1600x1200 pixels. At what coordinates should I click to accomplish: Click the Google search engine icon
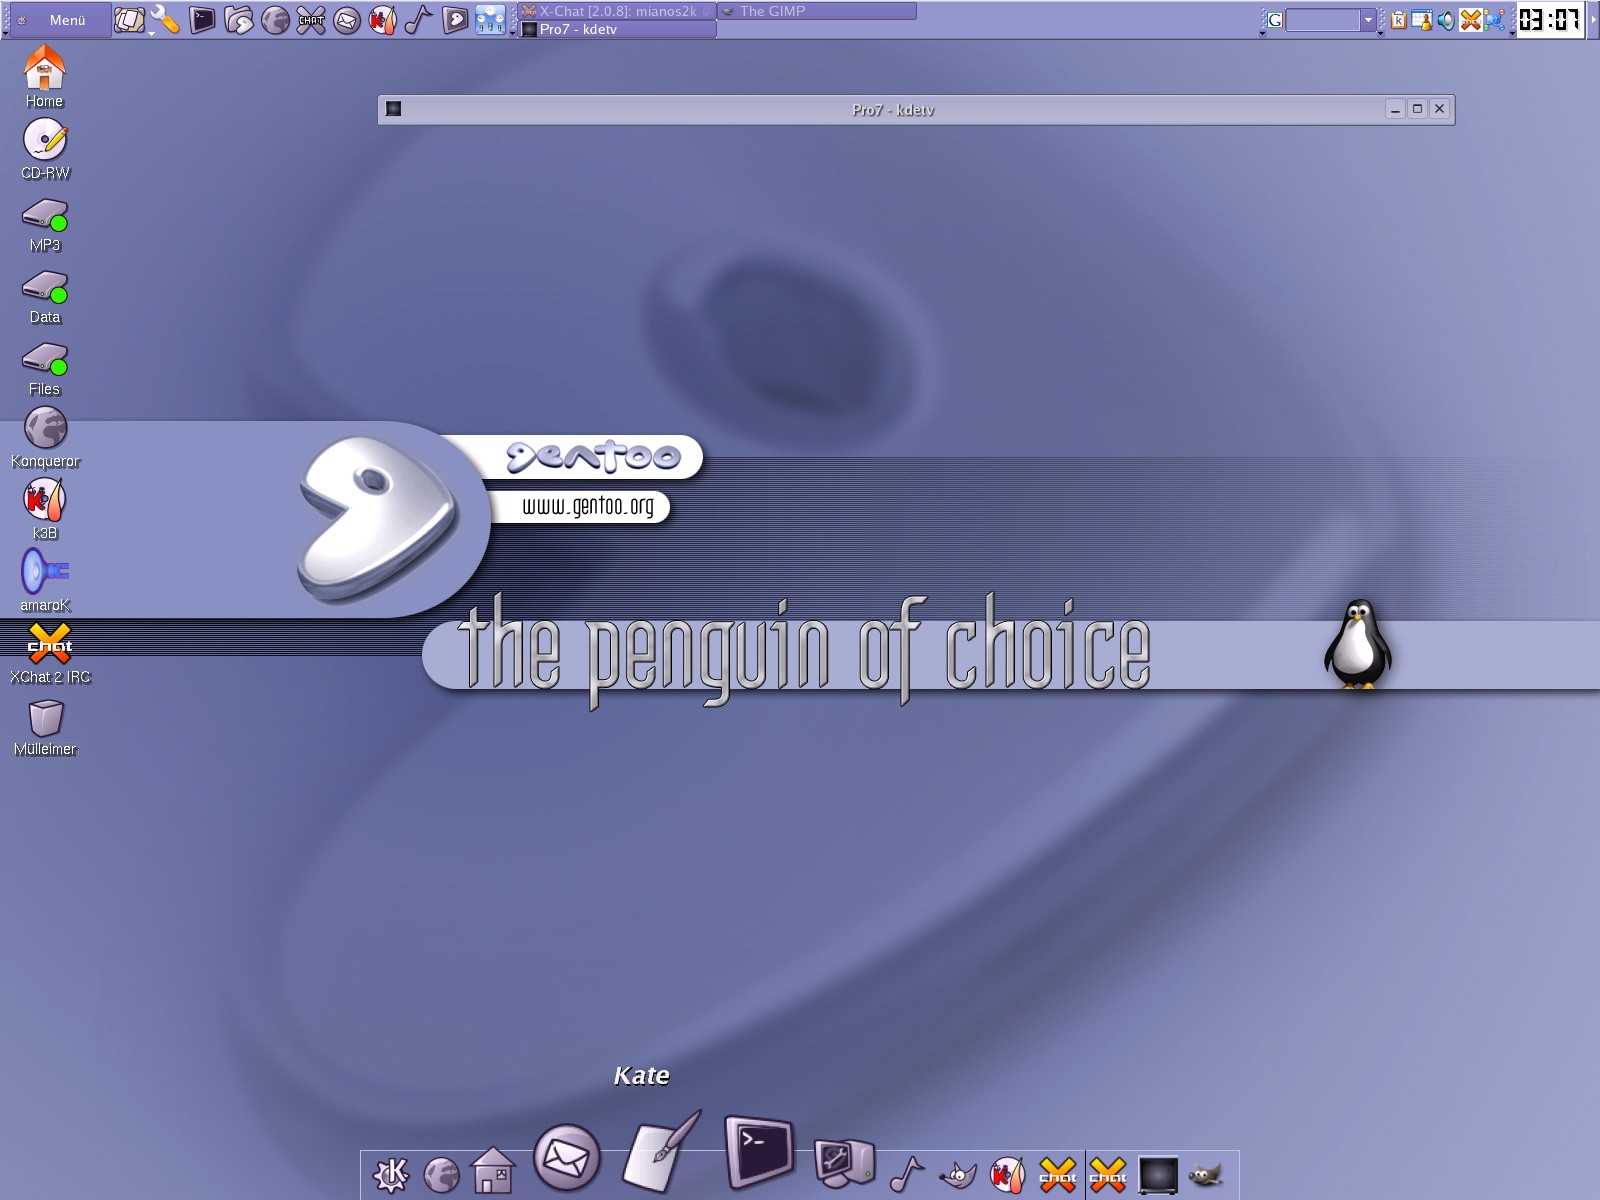(x=1274, y=20)
